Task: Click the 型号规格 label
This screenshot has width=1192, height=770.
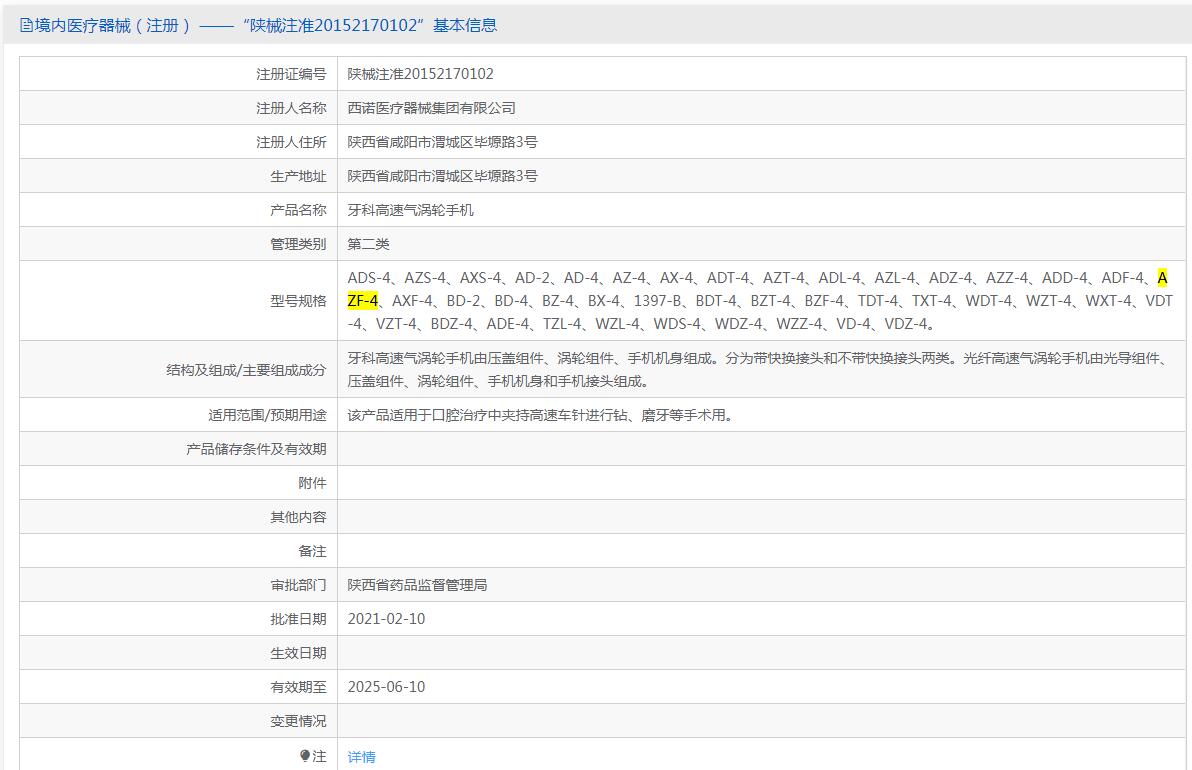Action: (298, 301)
